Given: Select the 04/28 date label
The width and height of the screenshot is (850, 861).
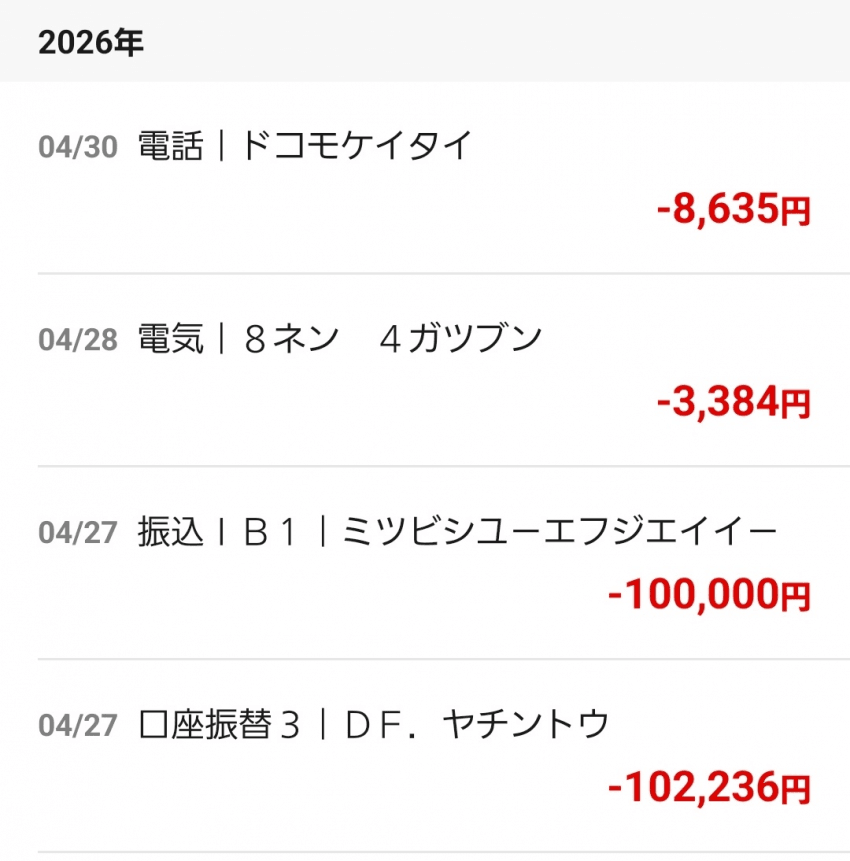Looking at the screenshot, I should [78, 340].
